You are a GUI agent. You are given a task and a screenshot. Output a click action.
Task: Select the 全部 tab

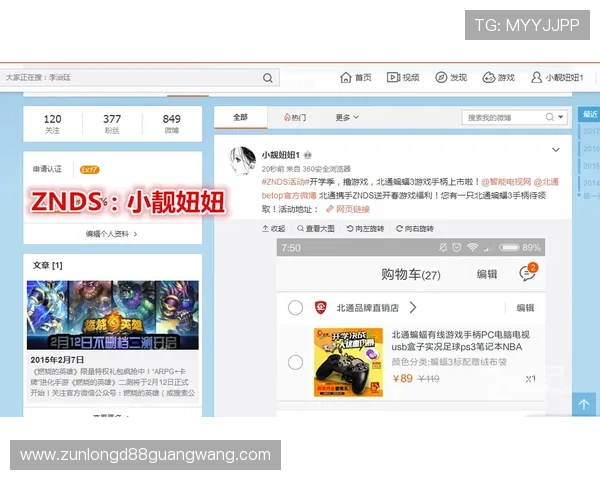pos(240,117)
